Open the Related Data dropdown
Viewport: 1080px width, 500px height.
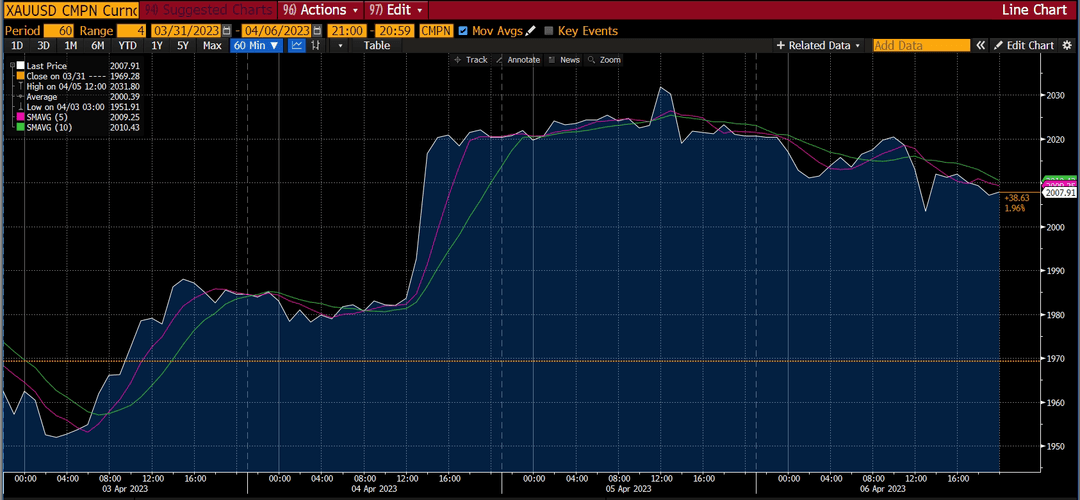(818, 45)
